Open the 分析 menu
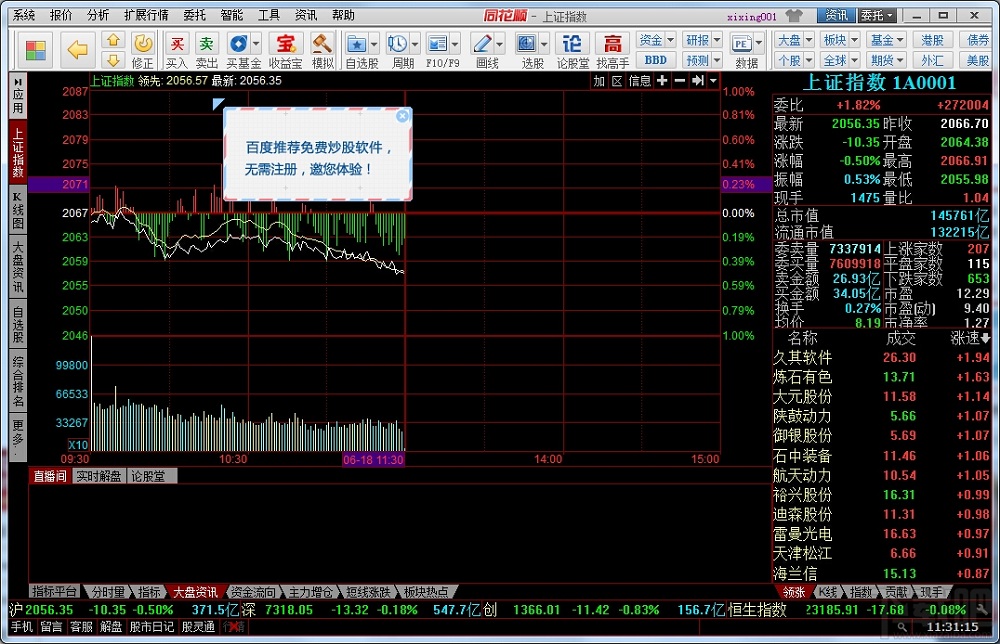This screenshot has height=644, width=1000. [97, 15]
